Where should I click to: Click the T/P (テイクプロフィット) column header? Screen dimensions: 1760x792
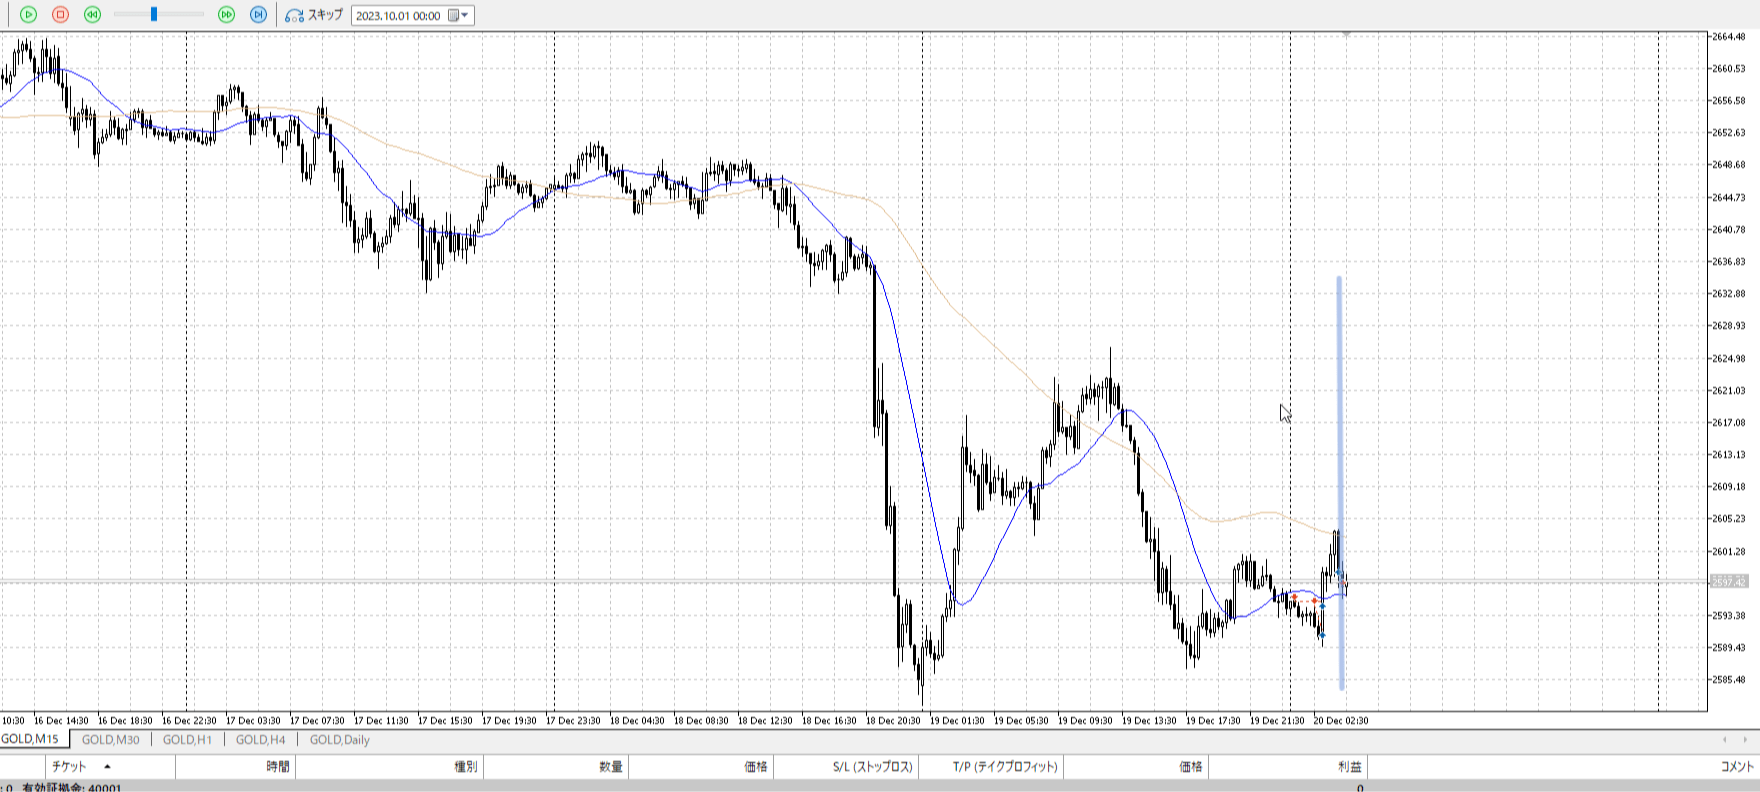tap(1004, 767)
